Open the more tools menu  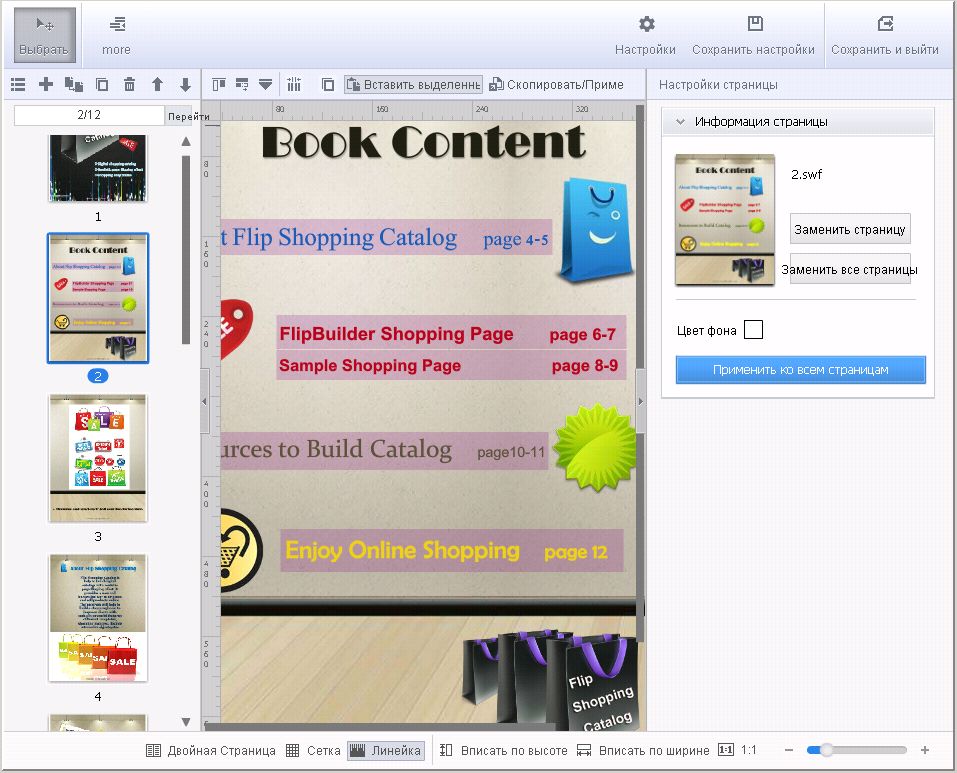(x=116, y=35)
